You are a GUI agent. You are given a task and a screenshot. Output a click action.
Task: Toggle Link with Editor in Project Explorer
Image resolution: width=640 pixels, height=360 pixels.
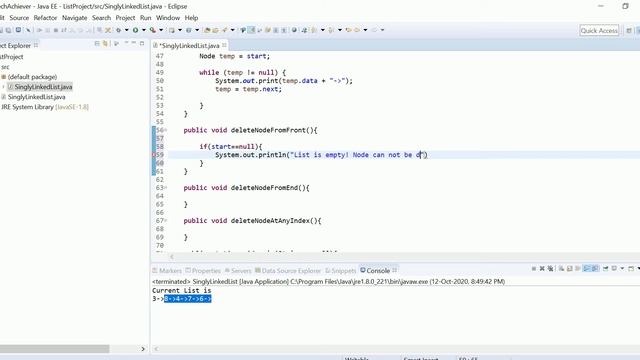pos(105,43)
